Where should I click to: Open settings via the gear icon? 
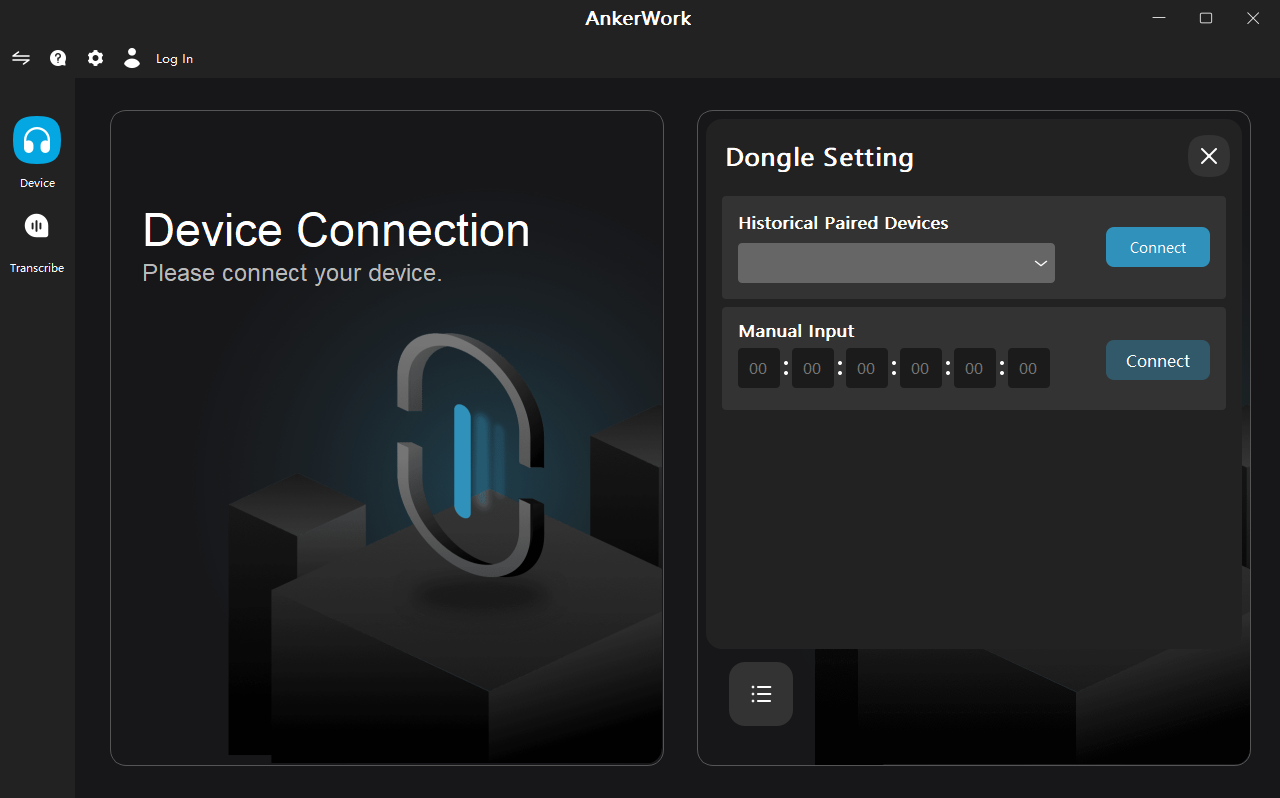pyautogui.click(x=95, y=58)
